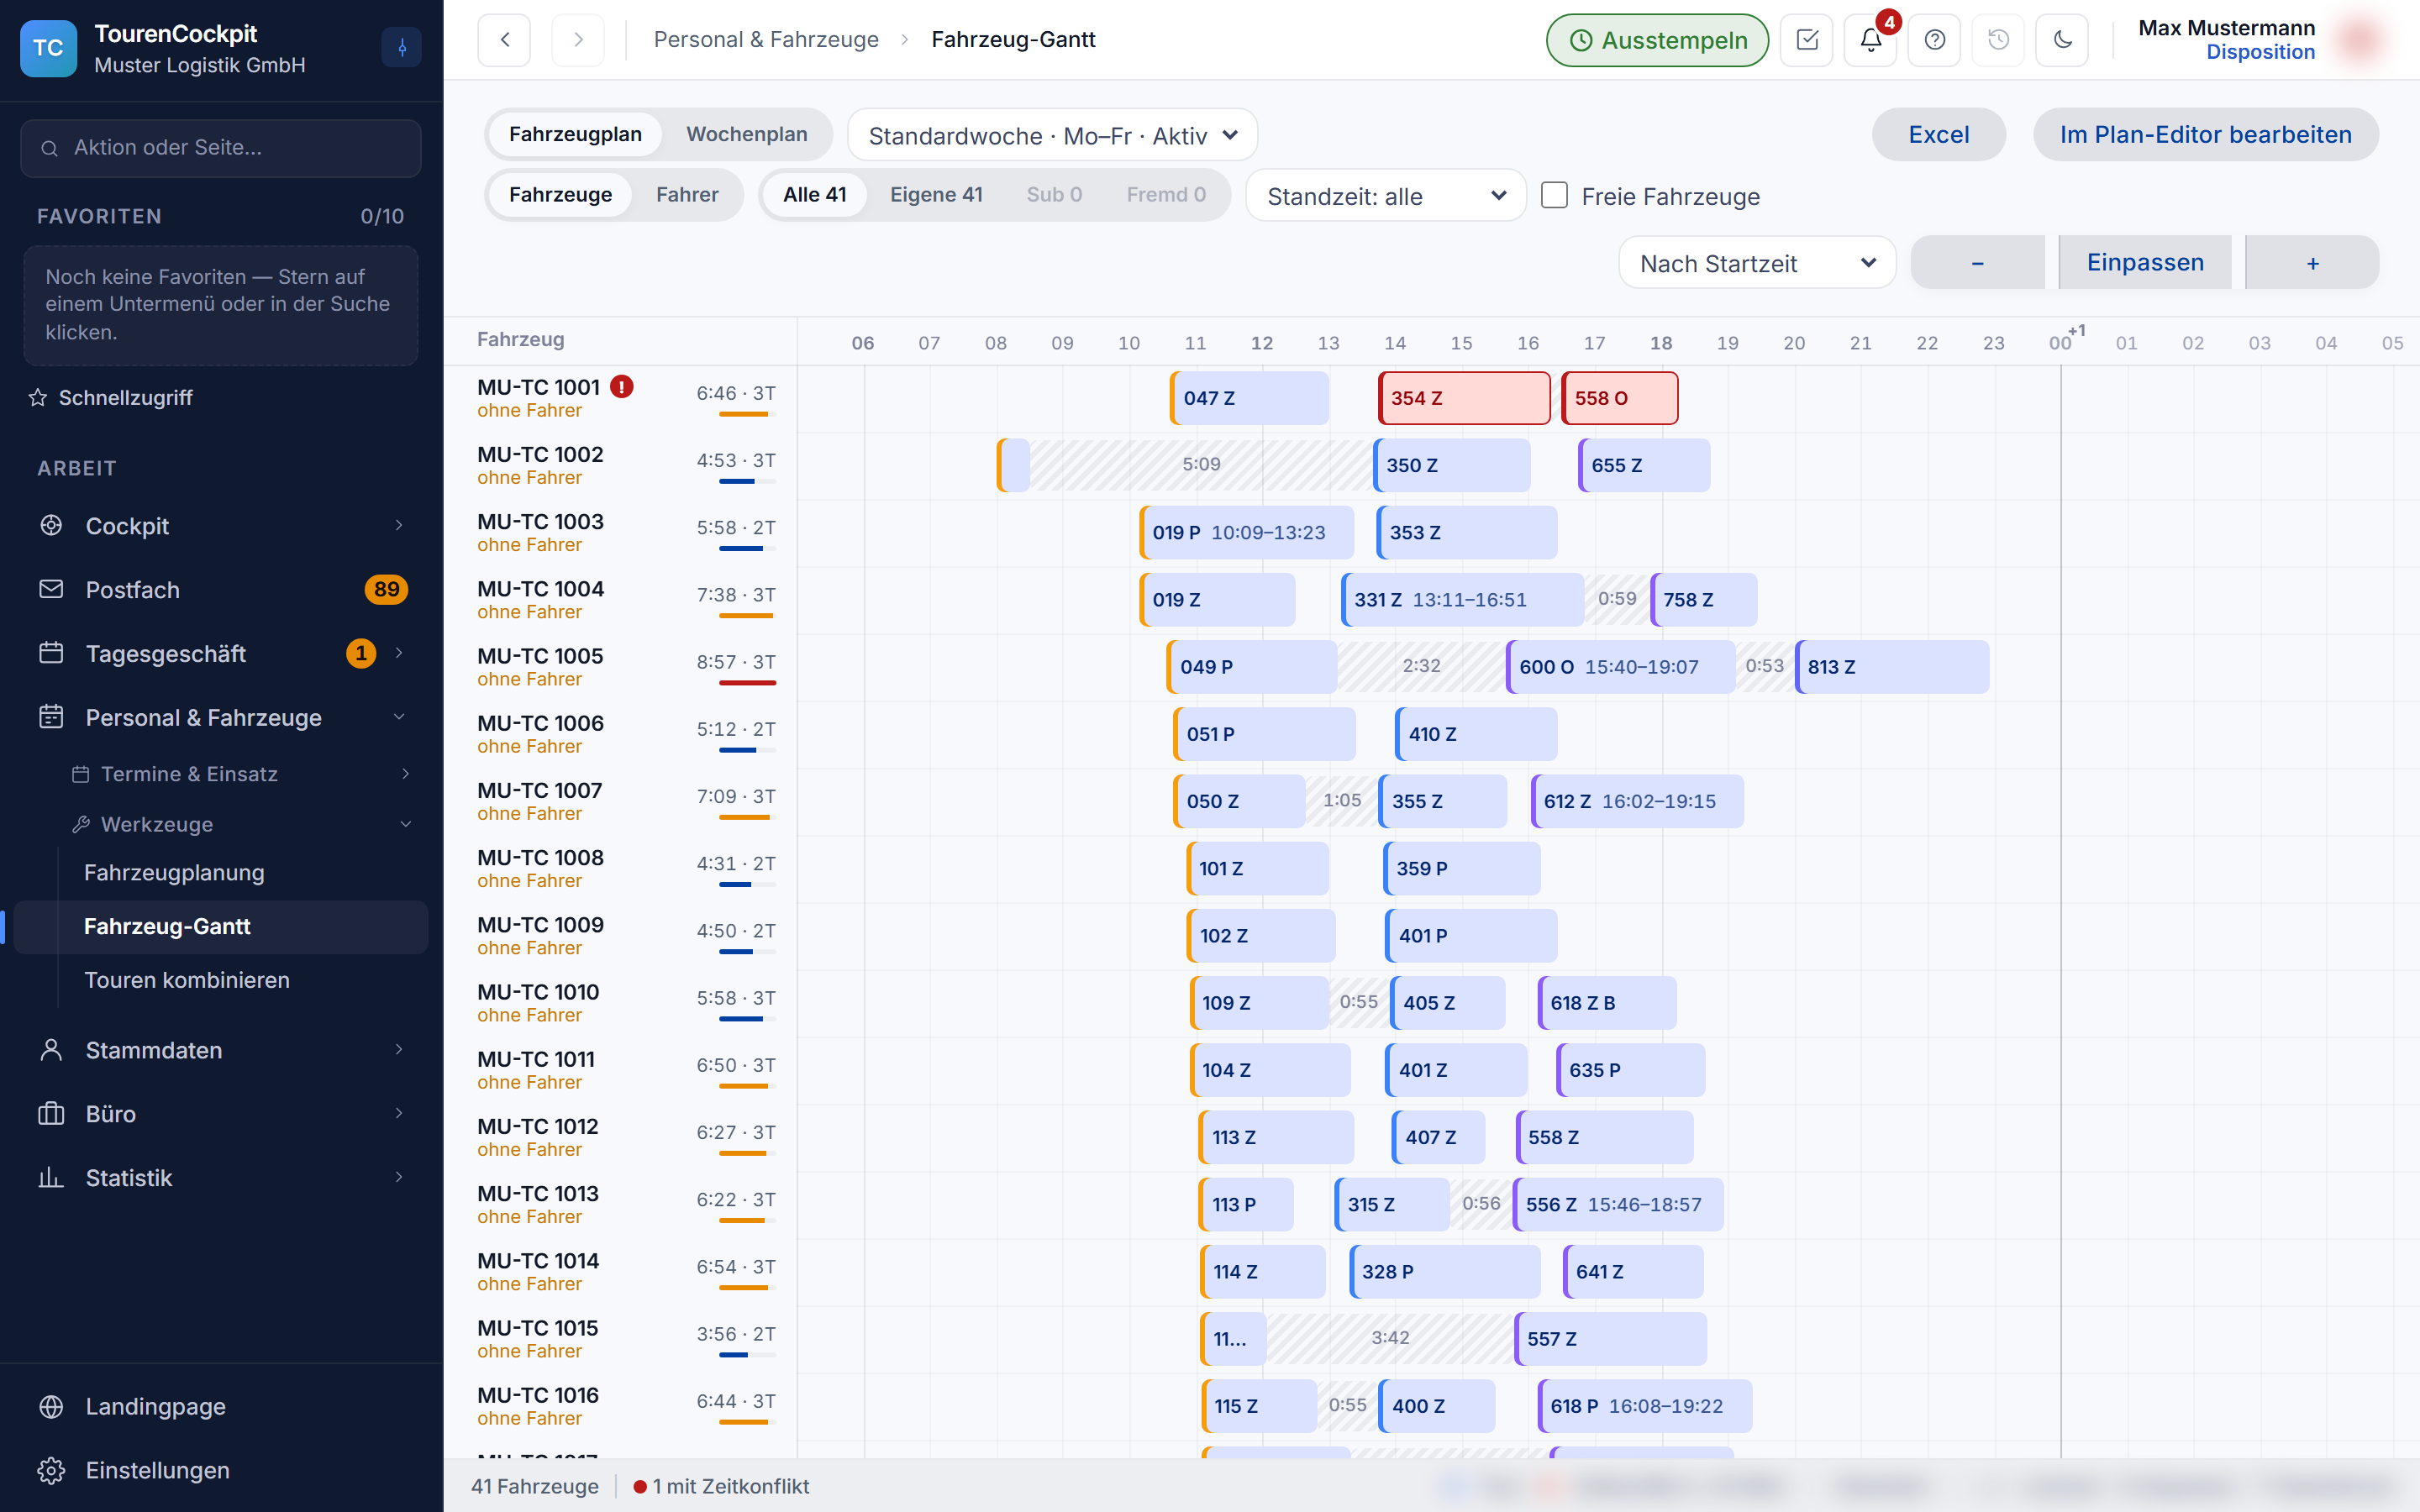The height and width of the screenshot is (1512, 2420).
Task: Click Einpassen to fit timeline
Action: coord(2145,263)
